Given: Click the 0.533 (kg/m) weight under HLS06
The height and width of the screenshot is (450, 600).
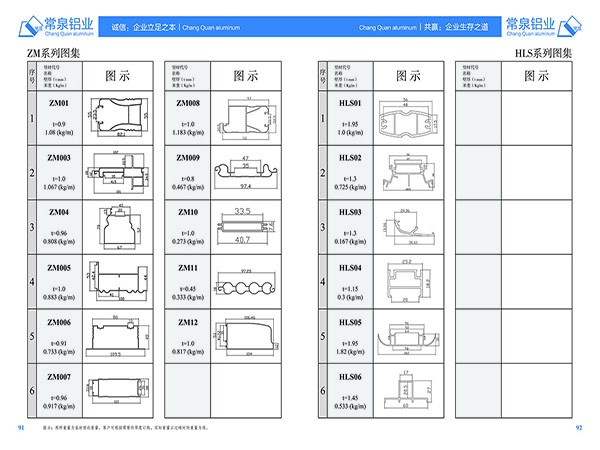Looking at the screenshot, I should click(350, 406).
